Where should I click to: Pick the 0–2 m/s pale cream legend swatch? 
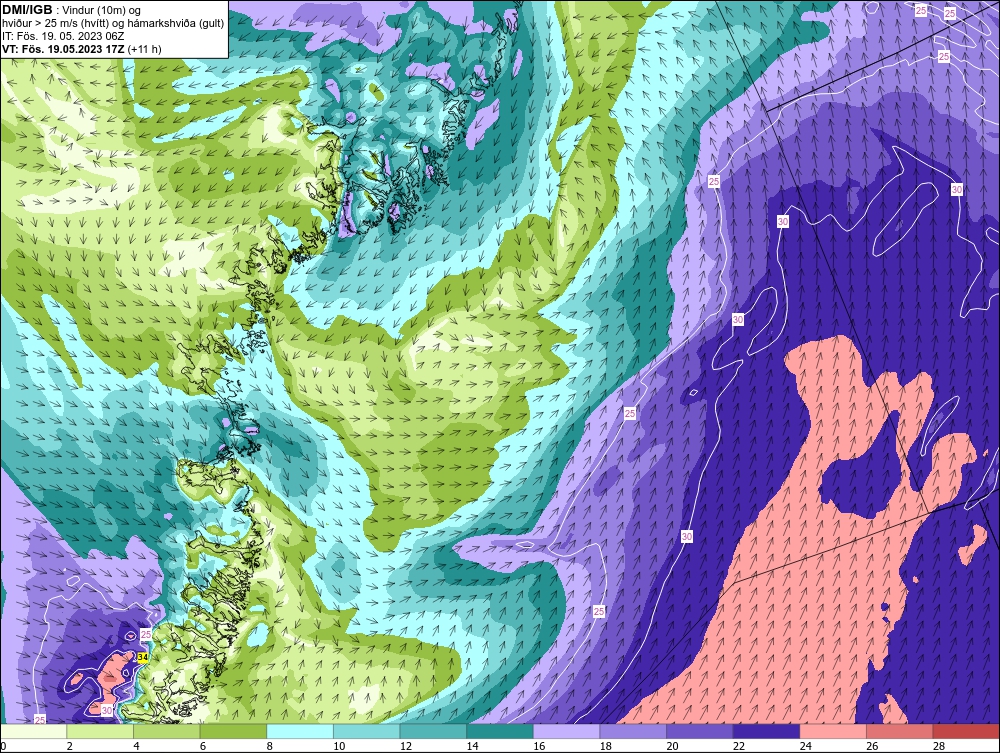tap(33, 731)
